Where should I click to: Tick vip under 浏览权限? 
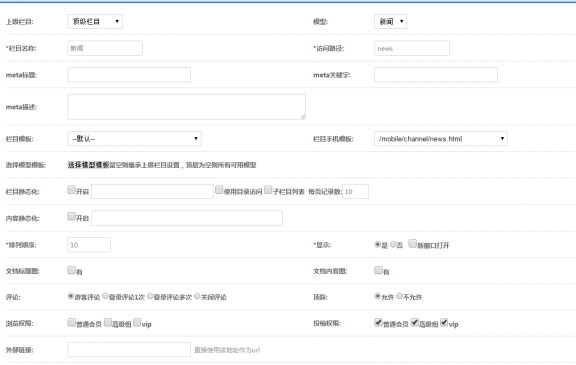click(x=137, y=322)
